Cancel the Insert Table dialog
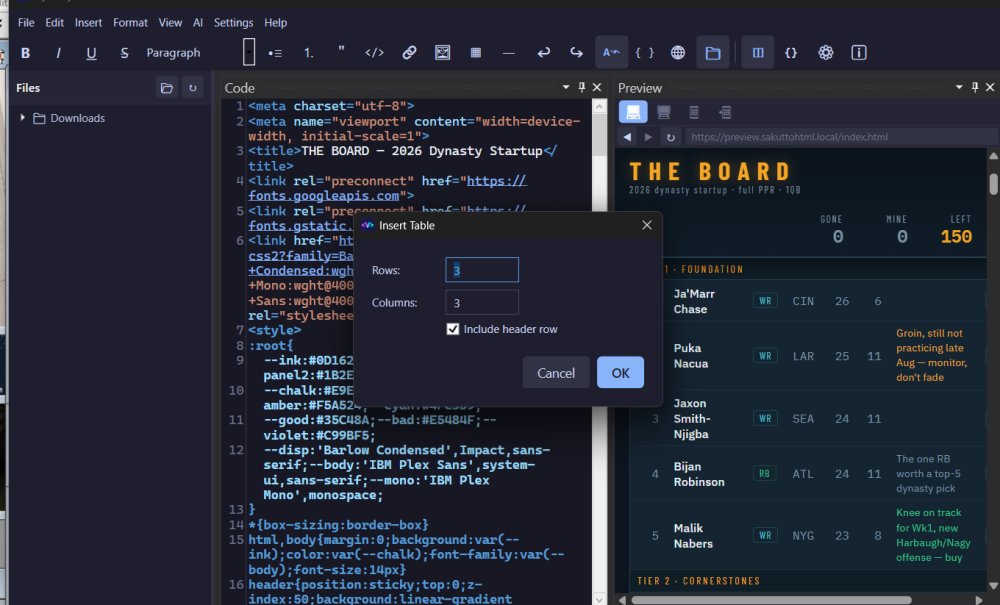Image resolution: width=1000 pixels, height=605 pixels. point(555,372)
